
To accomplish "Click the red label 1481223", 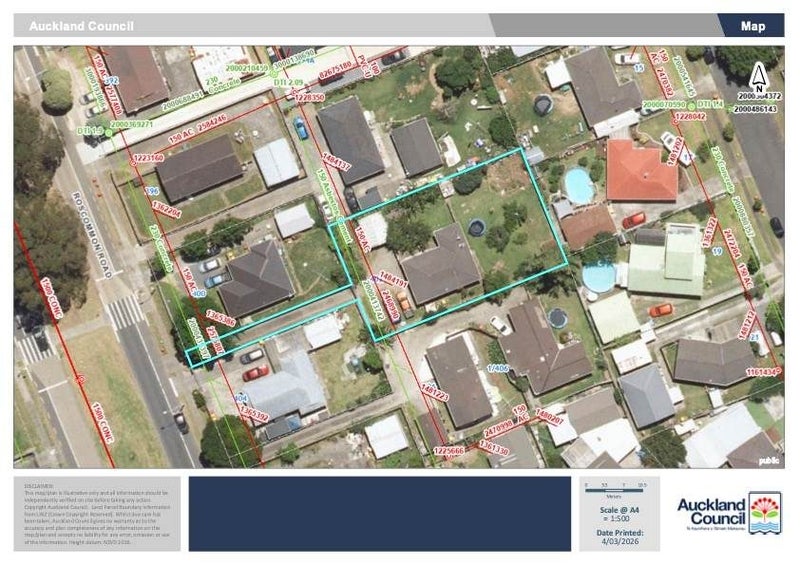I will click(x=435, y=394).
